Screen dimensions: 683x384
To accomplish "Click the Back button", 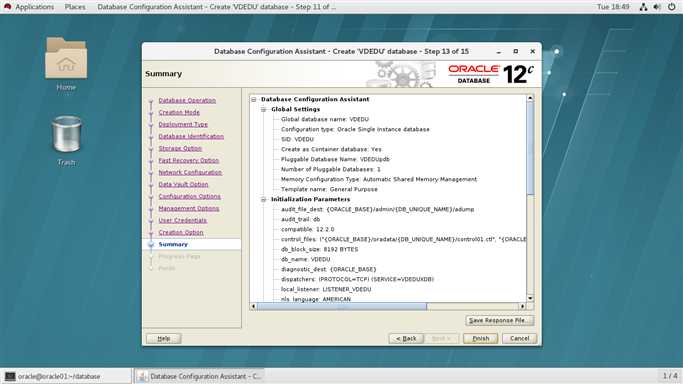I will (406, 338).
